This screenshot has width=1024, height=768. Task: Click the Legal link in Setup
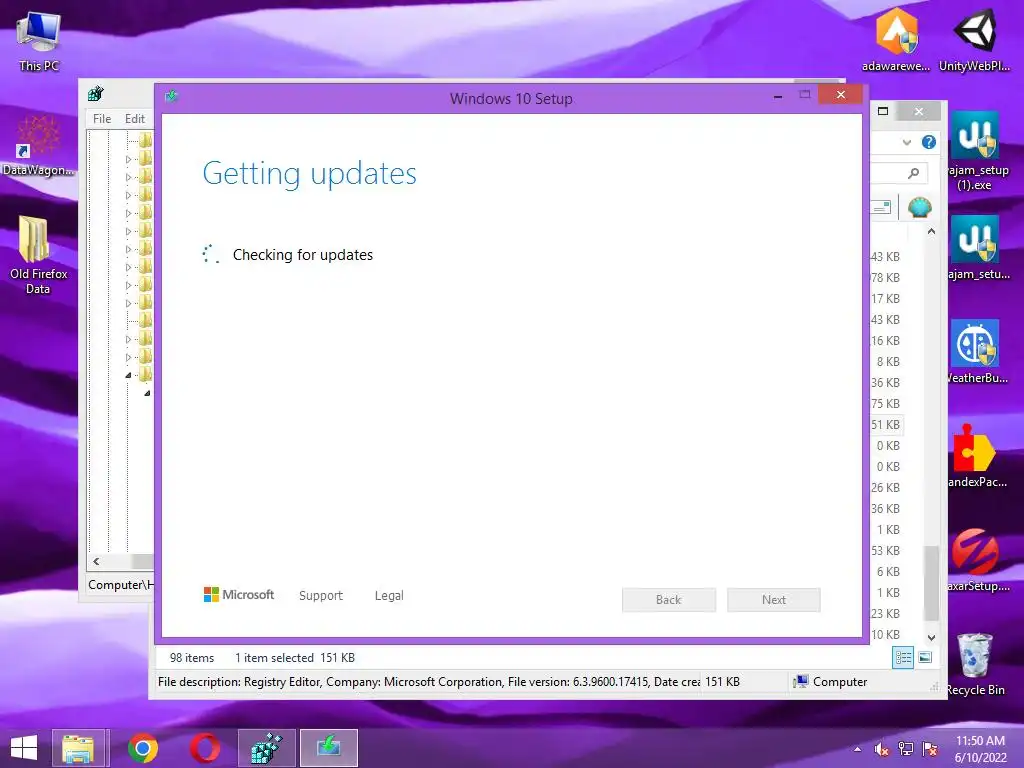coord(389,596)
